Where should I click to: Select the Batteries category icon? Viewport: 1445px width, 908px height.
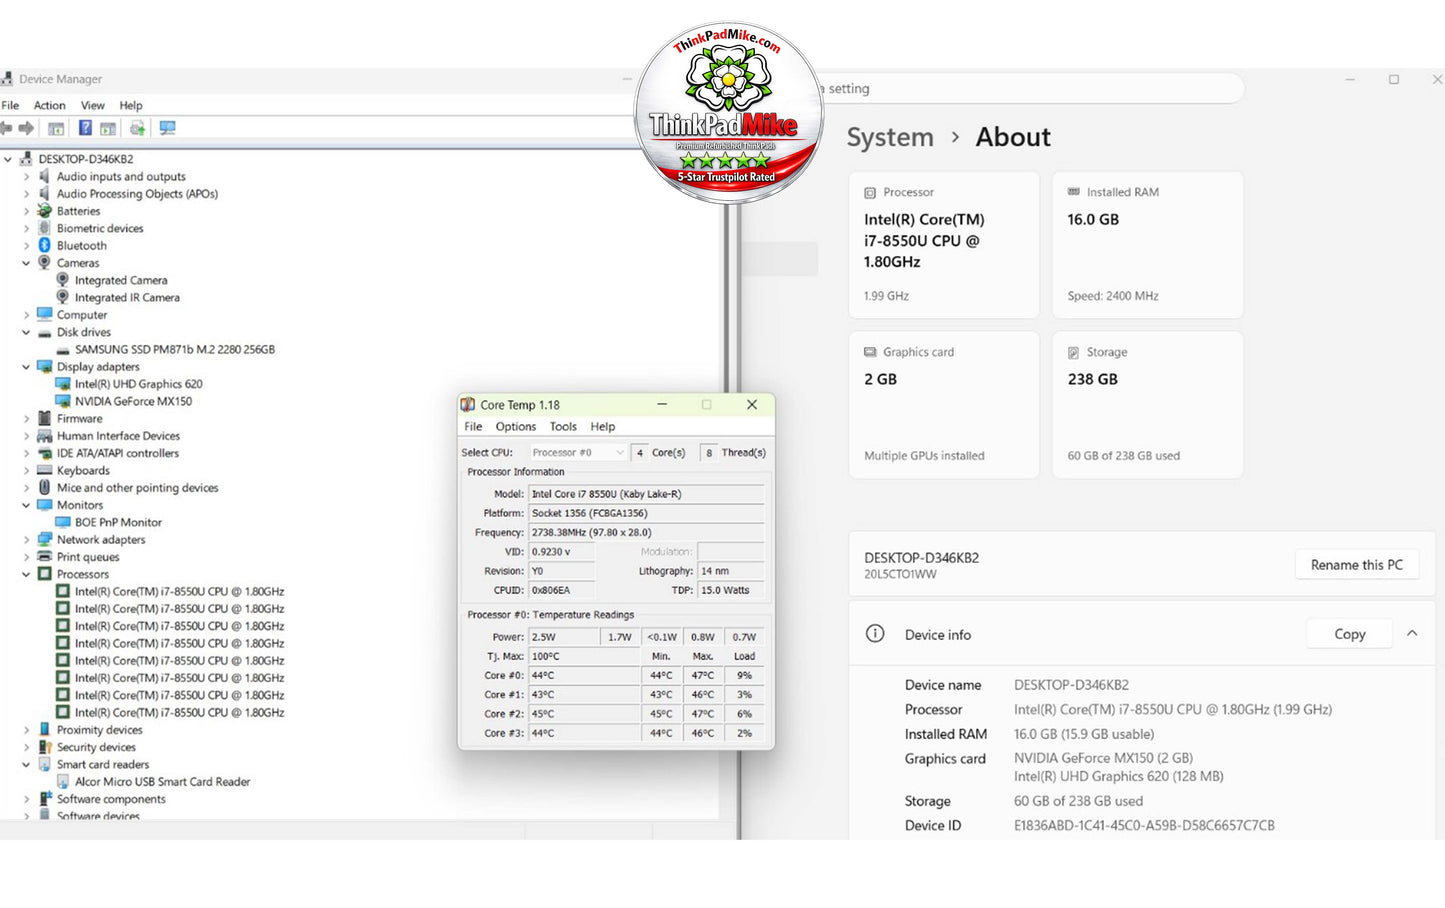tap(44, 211)
